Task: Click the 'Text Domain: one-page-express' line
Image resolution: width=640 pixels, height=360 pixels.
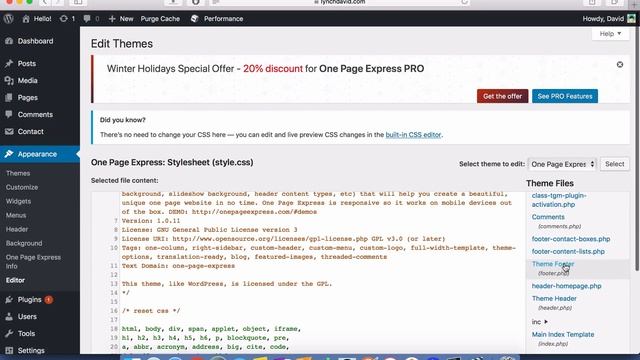Action: [178, 266]
